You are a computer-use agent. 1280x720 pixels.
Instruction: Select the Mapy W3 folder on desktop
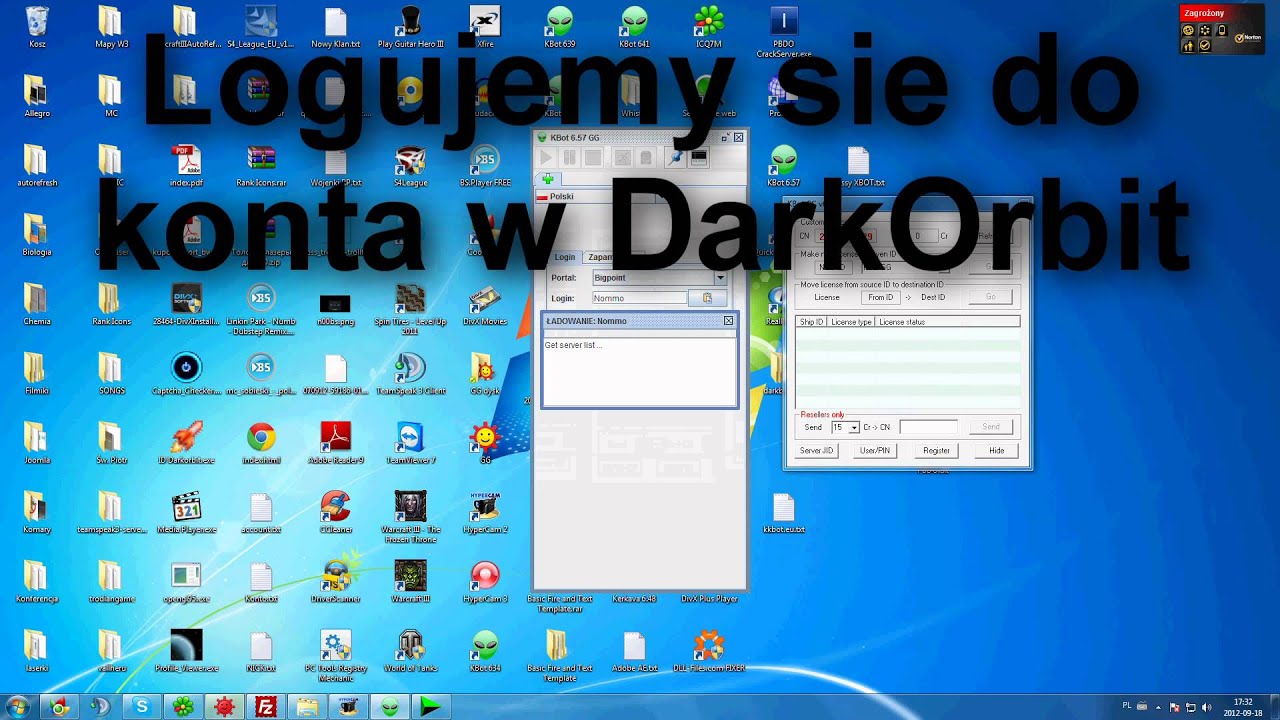click(111, 27)
